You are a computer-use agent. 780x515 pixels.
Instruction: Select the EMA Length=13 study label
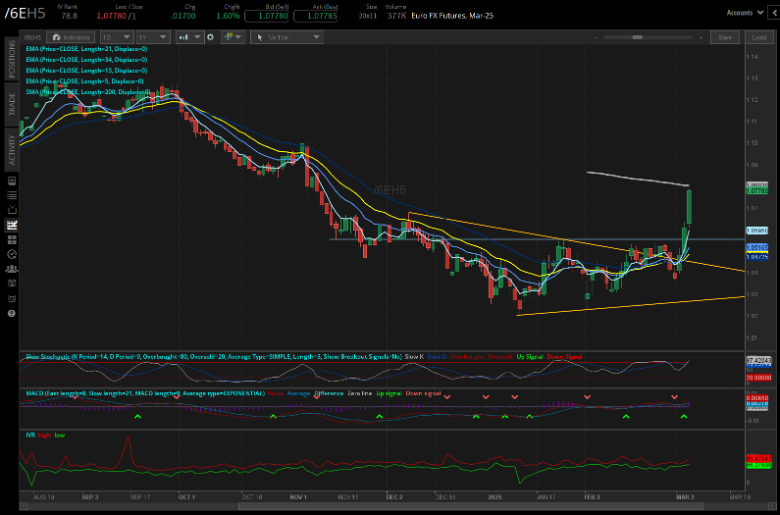[x=86, y=70]
